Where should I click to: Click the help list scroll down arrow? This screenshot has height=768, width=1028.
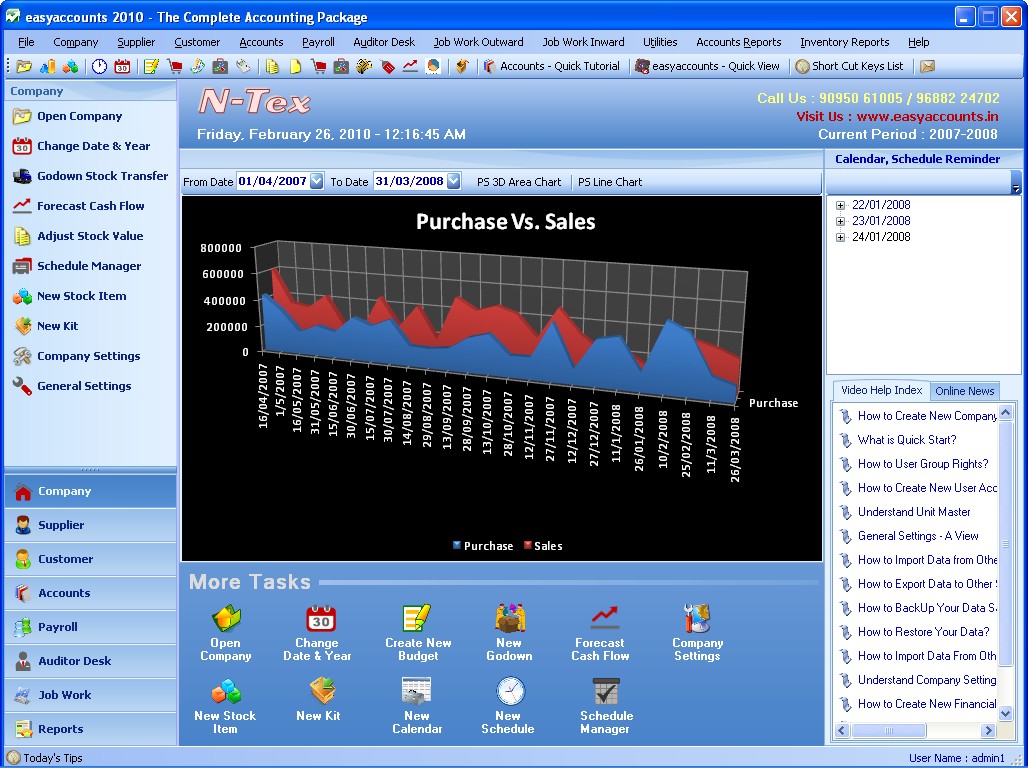(x=1005, y=713)
